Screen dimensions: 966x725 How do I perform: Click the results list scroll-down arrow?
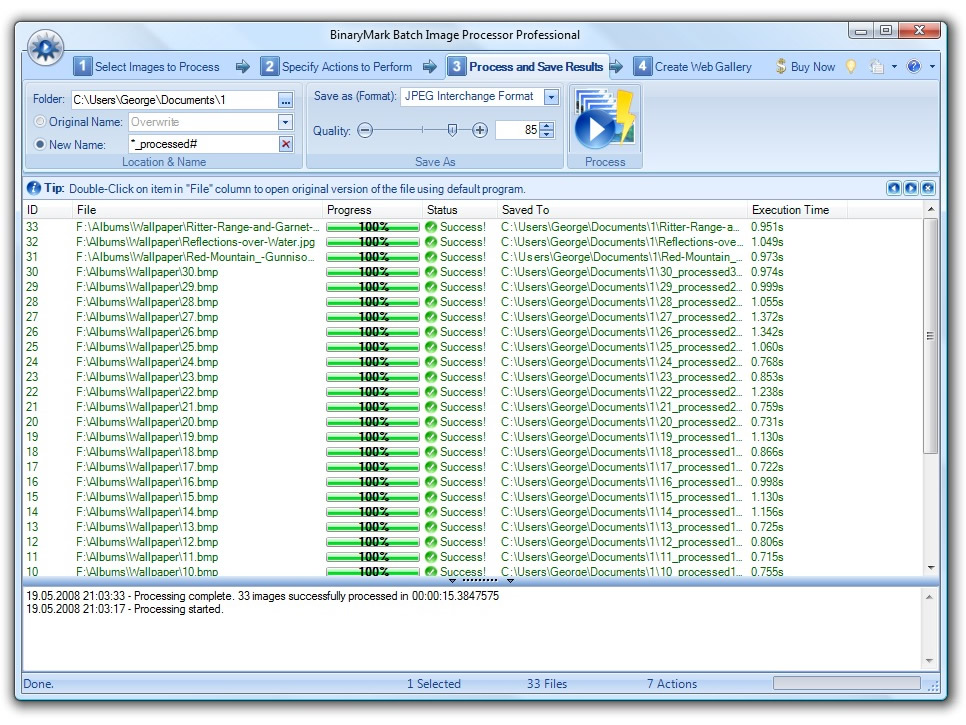(x=931, y=568)
